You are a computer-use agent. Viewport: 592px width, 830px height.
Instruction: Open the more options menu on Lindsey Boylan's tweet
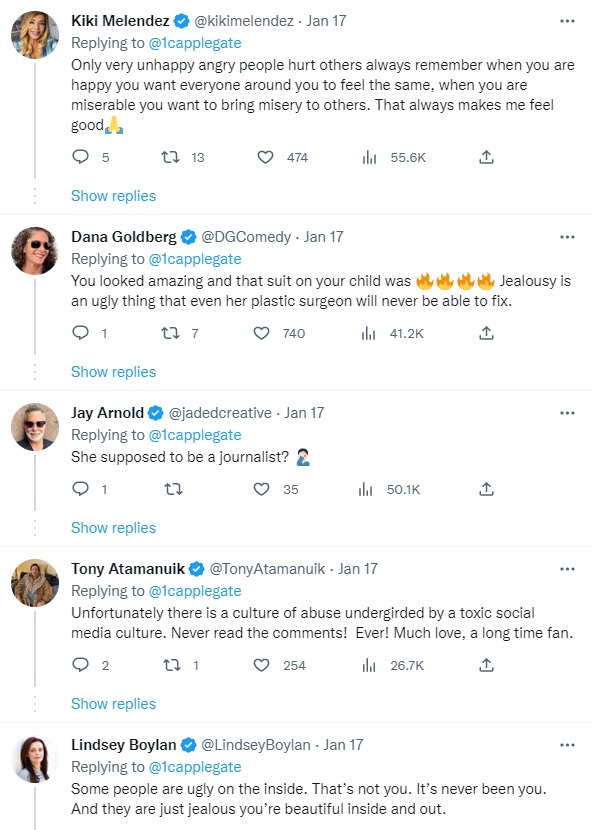568,745
